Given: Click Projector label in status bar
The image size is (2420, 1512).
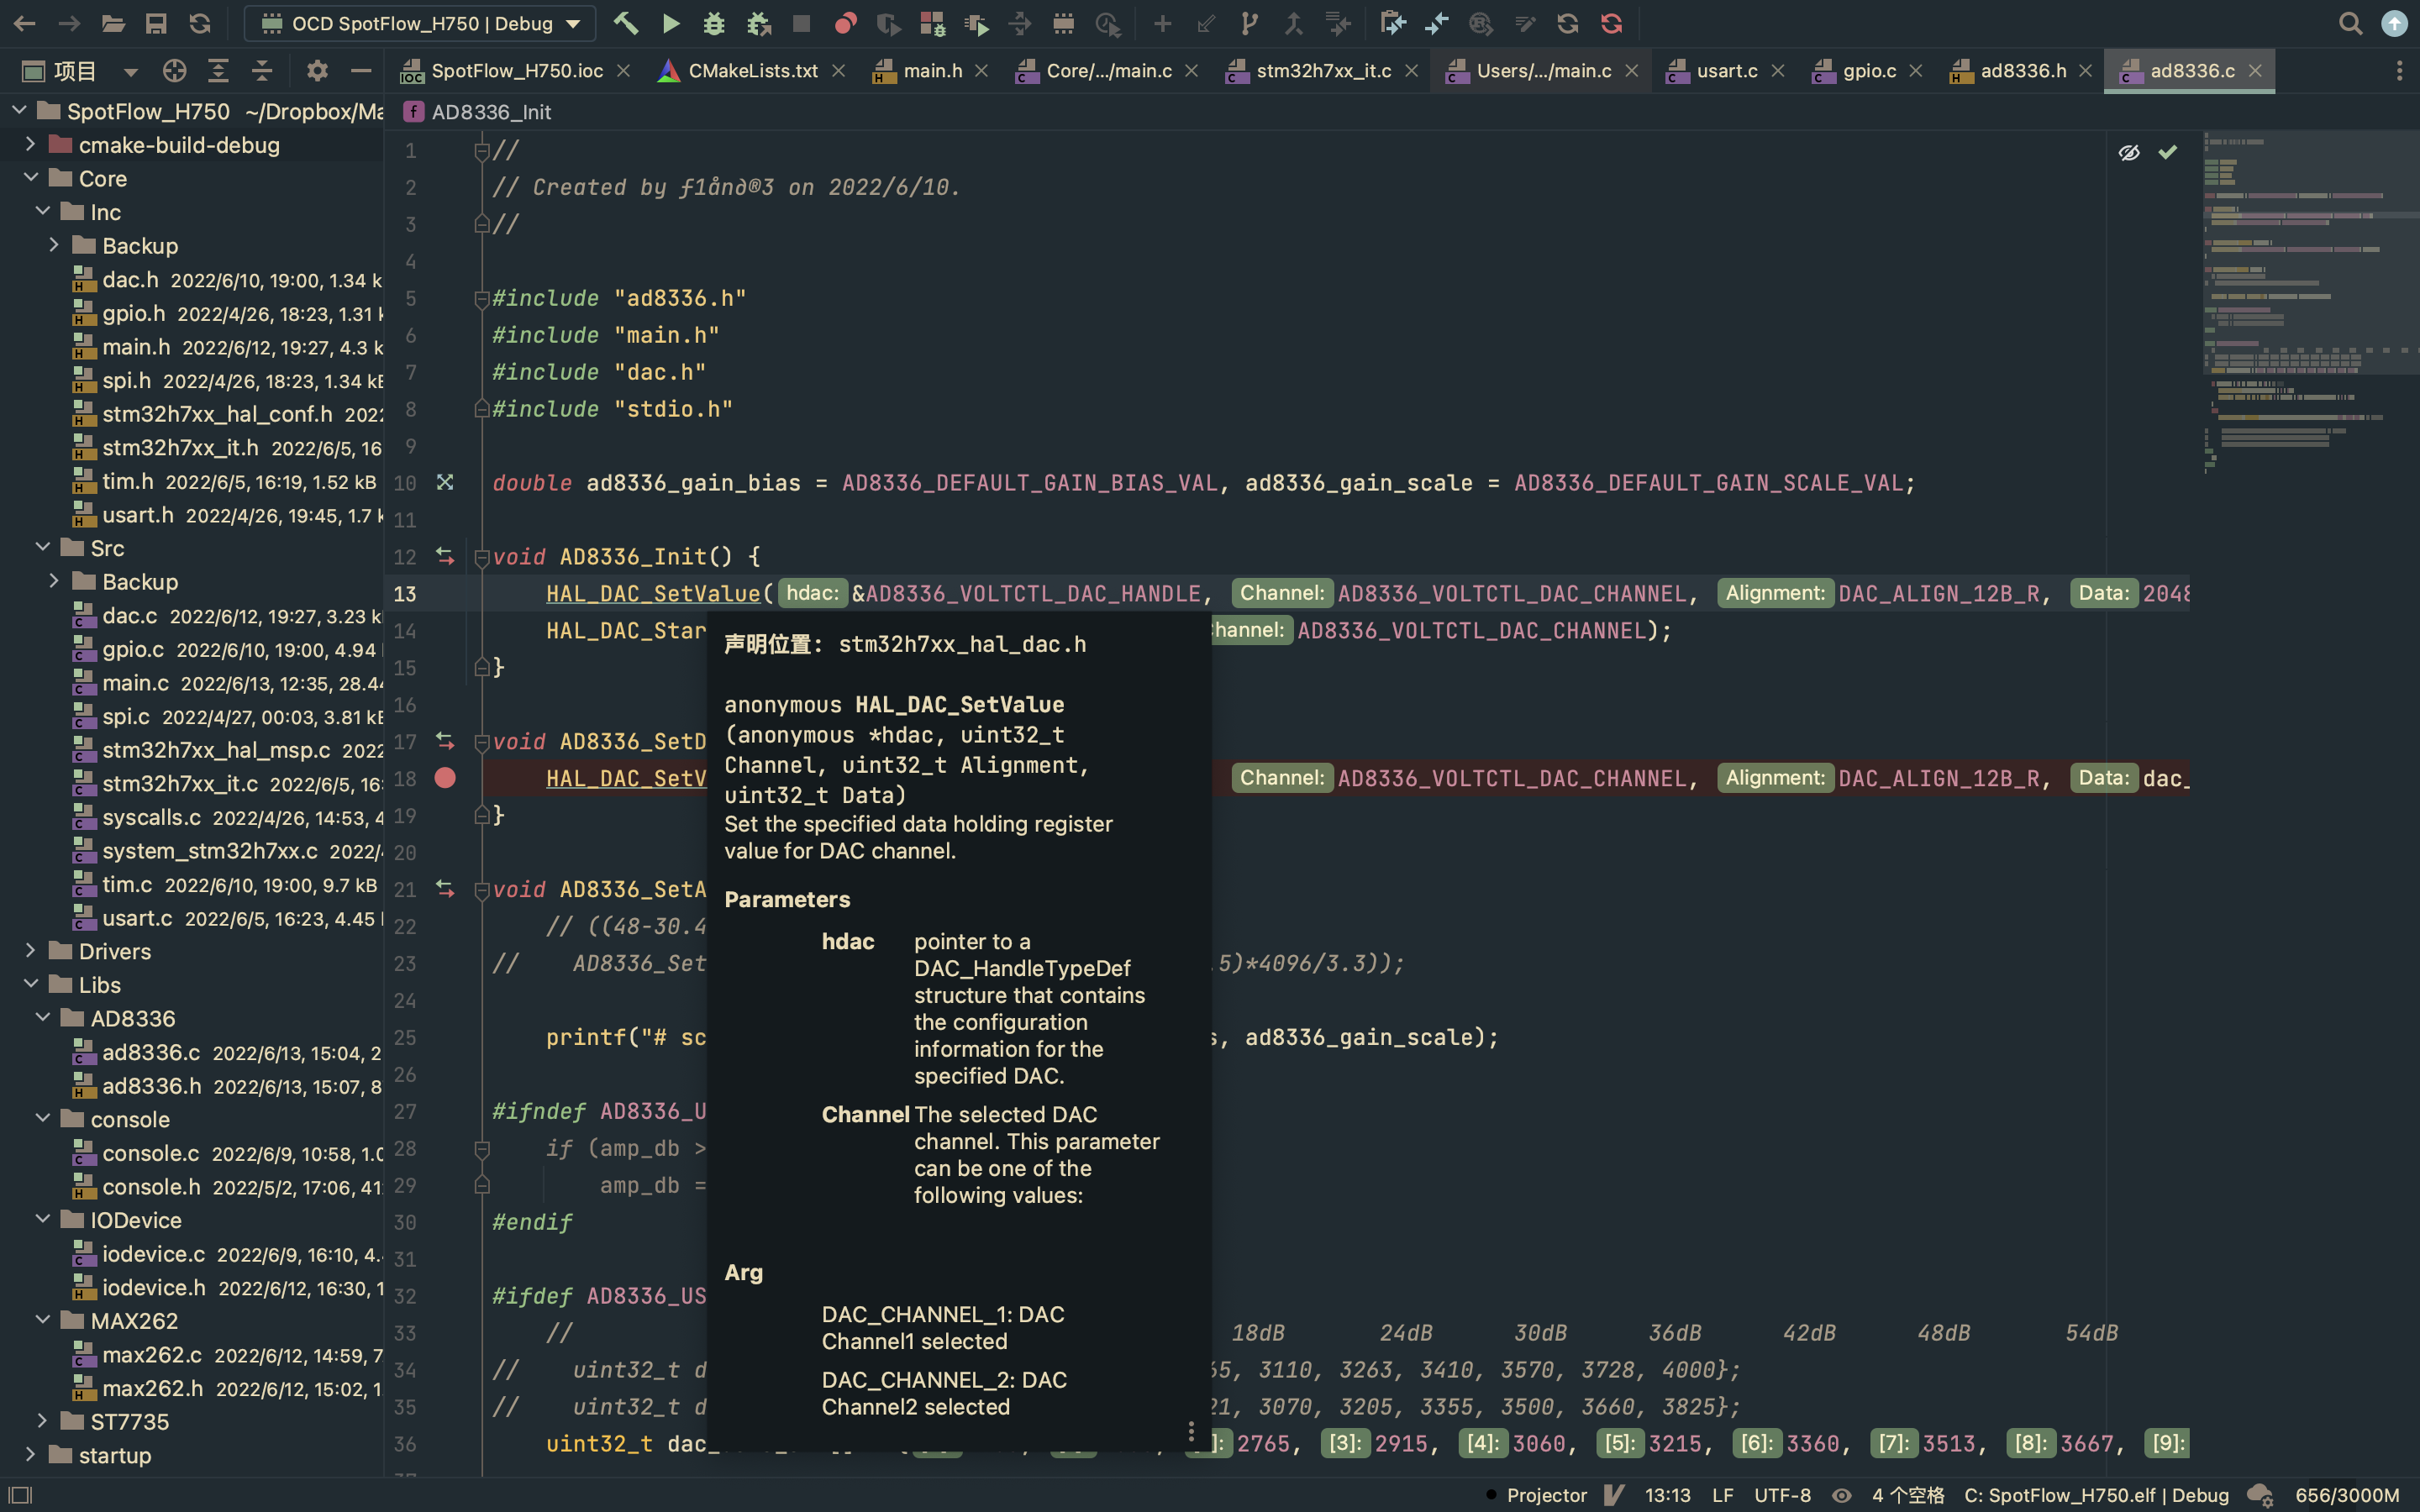Looking at the screenshot, I should (1546, 1495).
